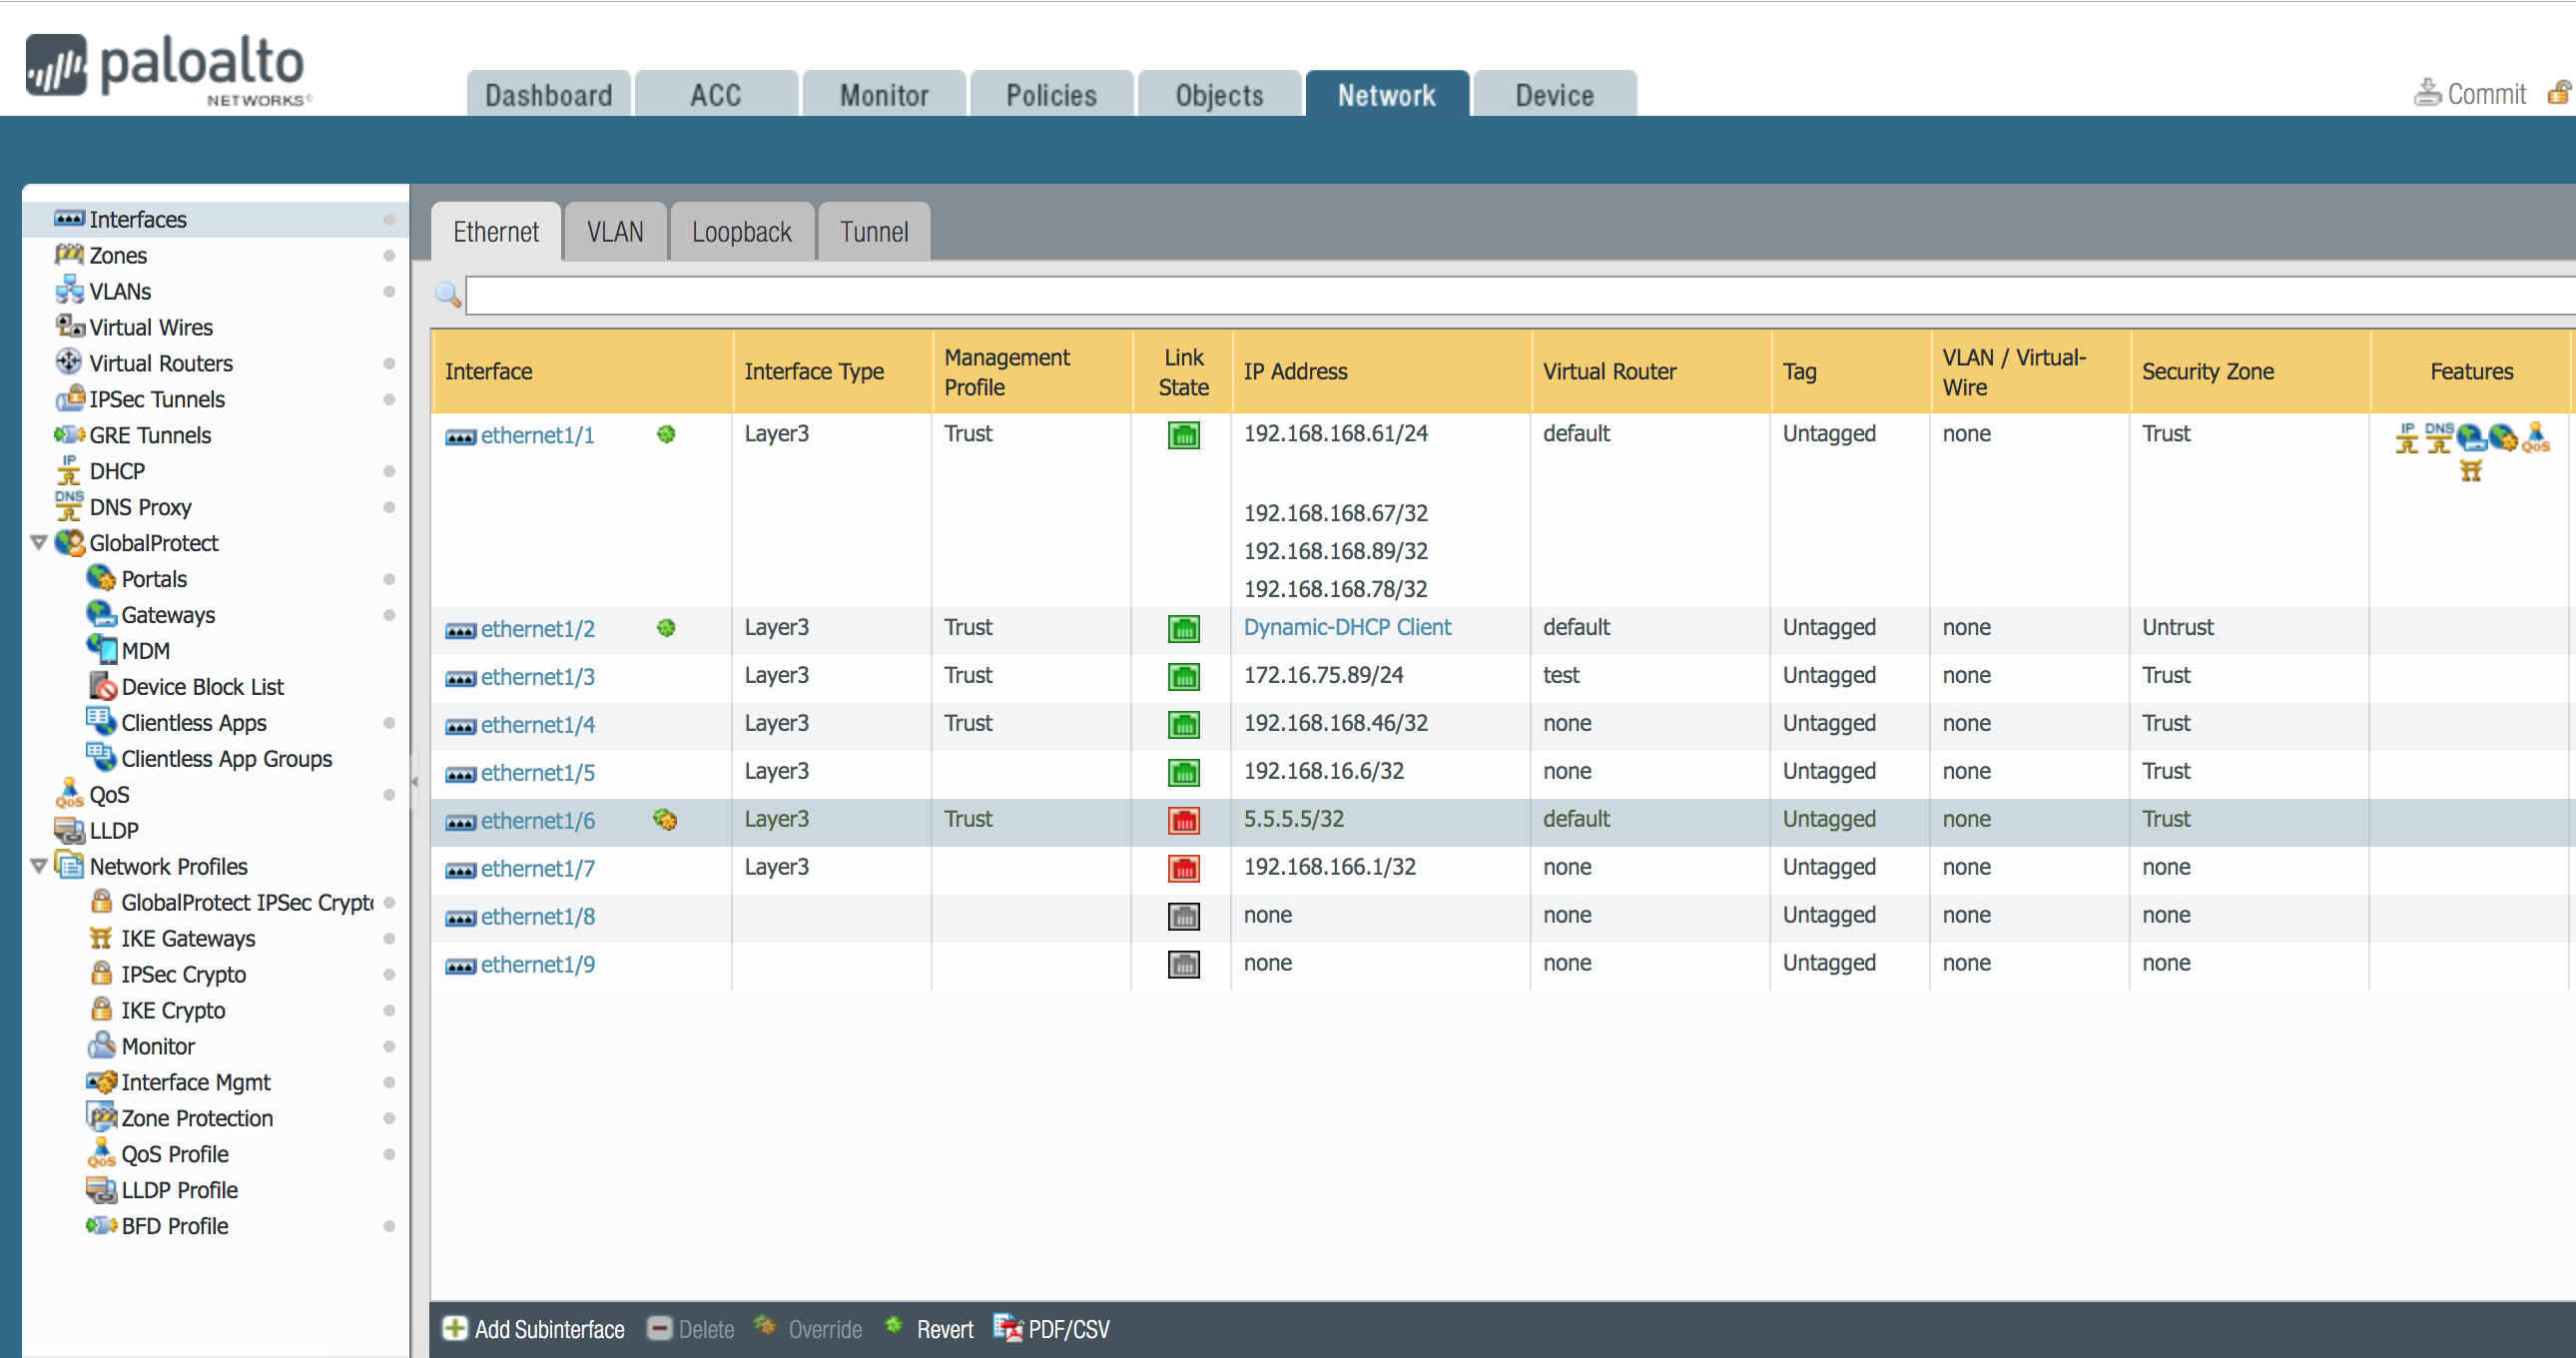Viewport: 2576px width, 1358px height.
Task: Open the ethernet1/3 interface link
Action: click(x=537, y=677)
